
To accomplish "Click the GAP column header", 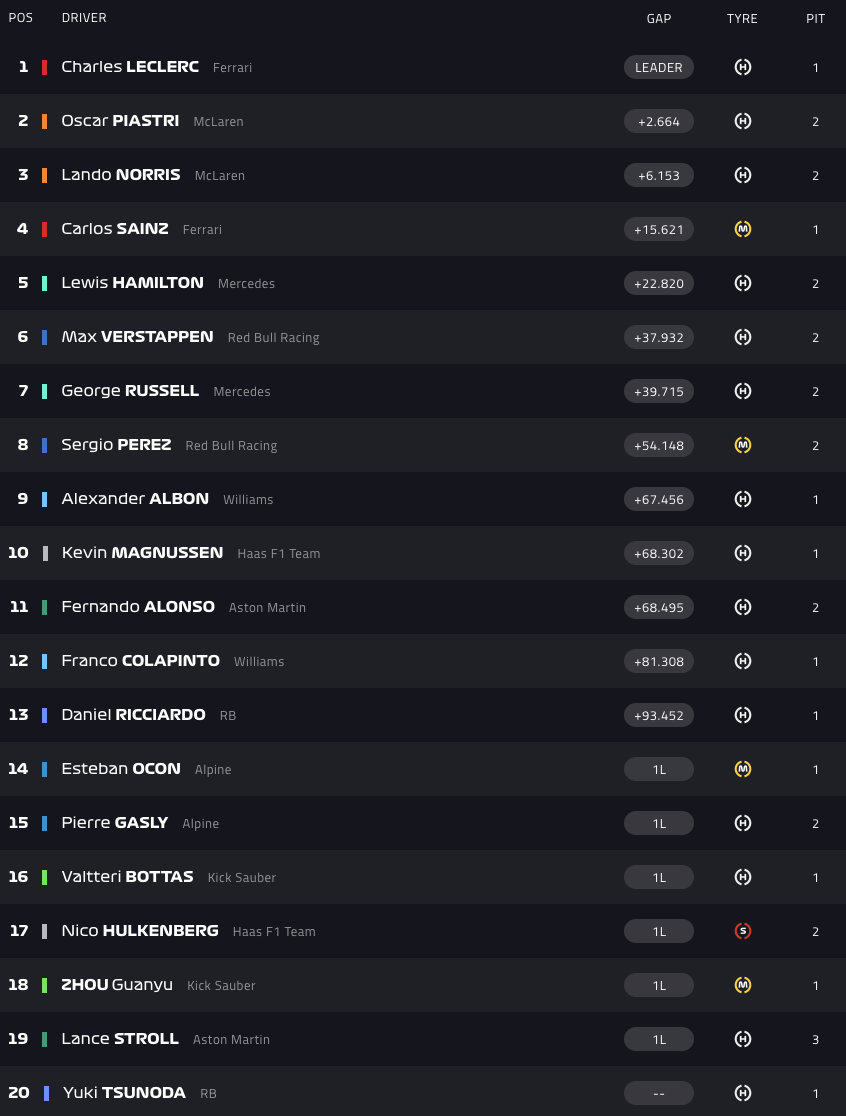I will (658, 18).
